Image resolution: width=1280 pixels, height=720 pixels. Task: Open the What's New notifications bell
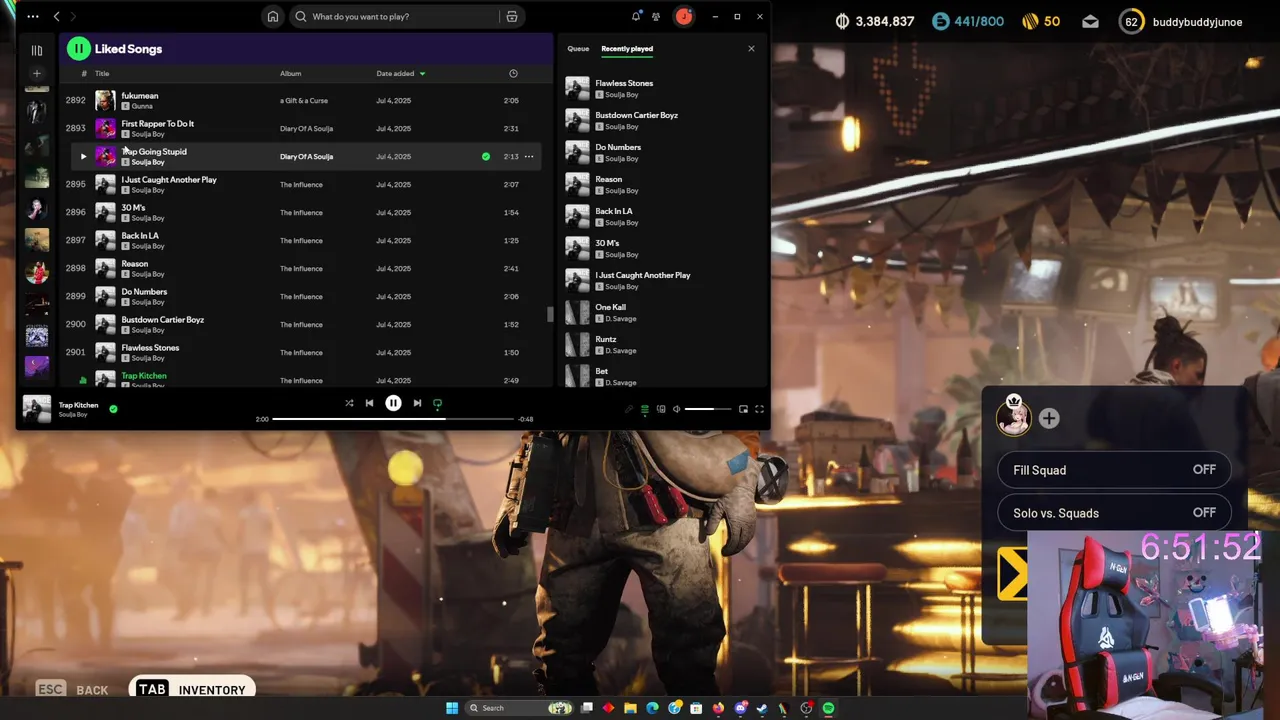pos(636,16)
